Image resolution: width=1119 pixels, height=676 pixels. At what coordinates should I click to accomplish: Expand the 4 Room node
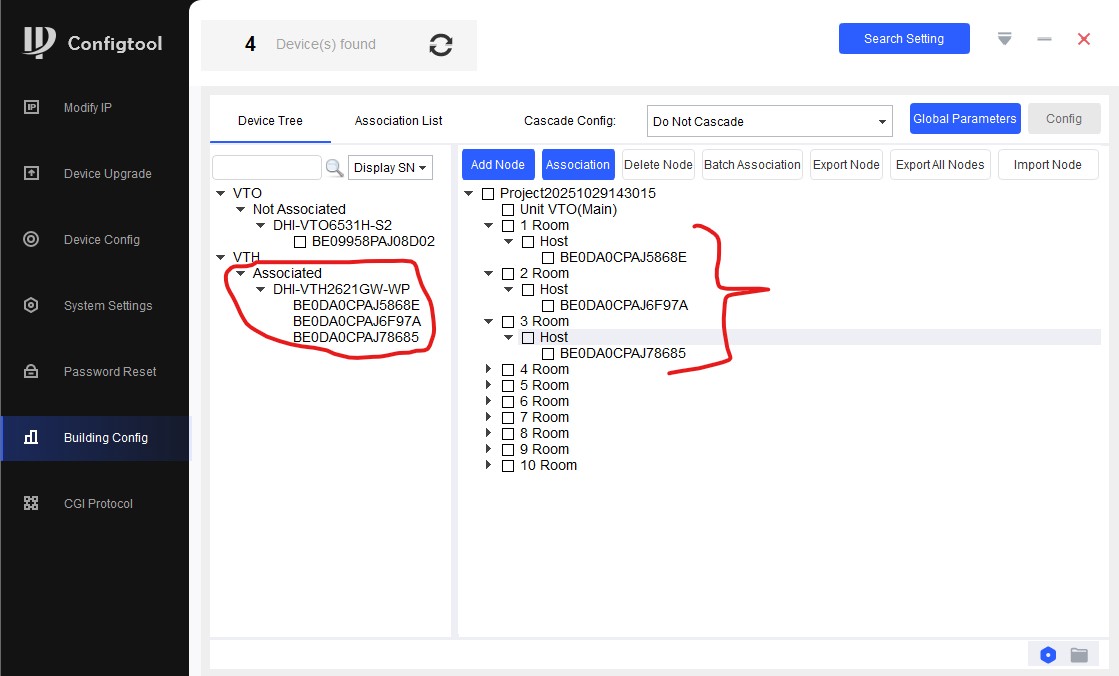tap(488, 369)
